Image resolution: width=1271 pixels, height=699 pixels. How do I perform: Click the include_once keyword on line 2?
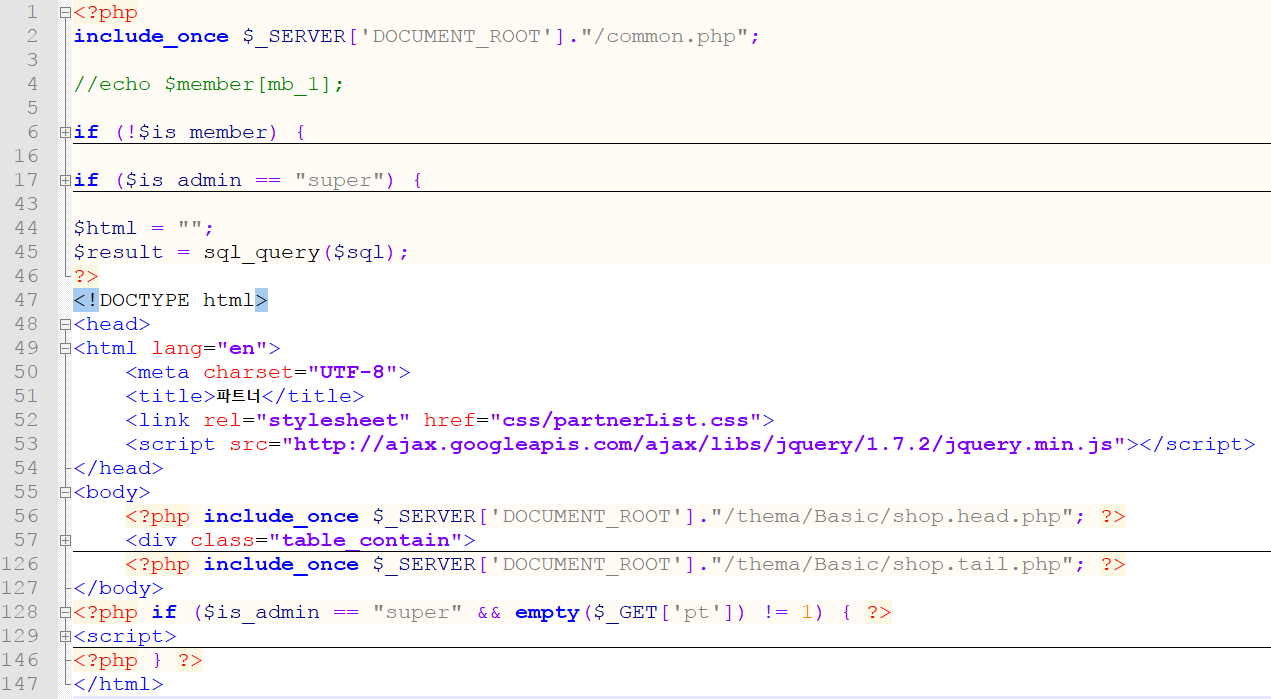pos(151,36)
